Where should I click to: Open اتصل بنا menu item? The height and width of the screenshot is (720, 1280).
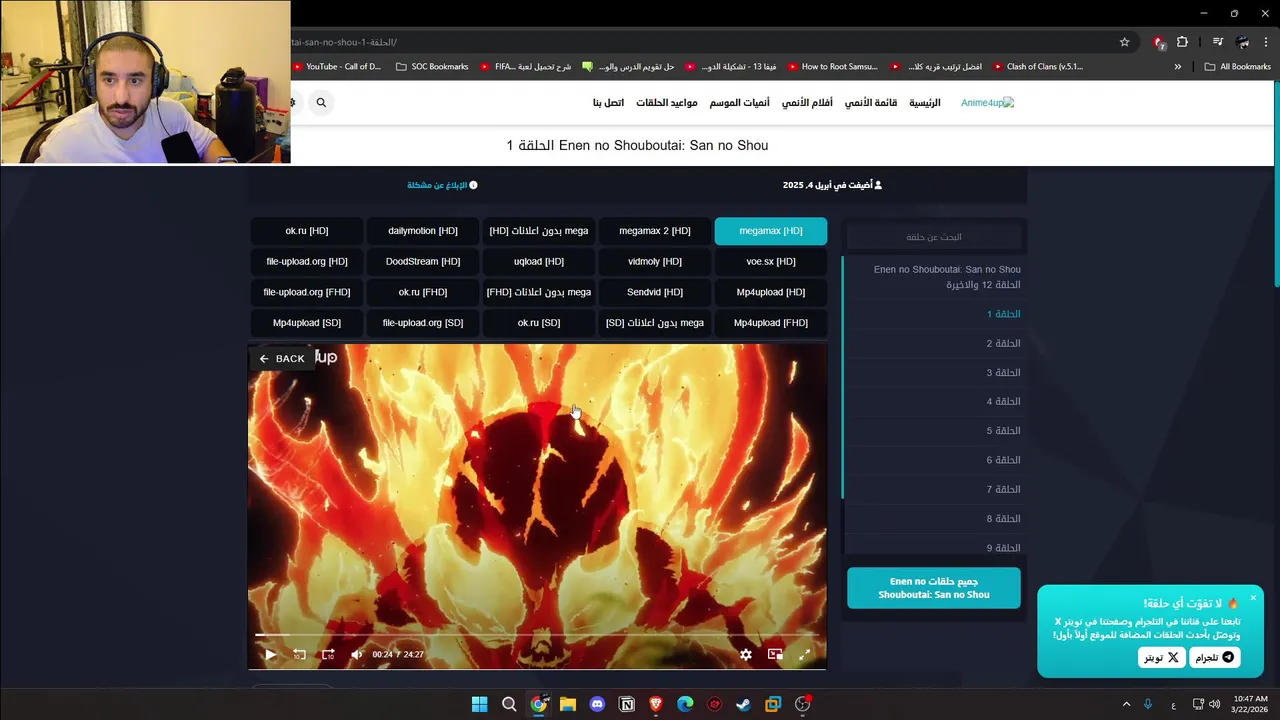[x=608, y=103]
